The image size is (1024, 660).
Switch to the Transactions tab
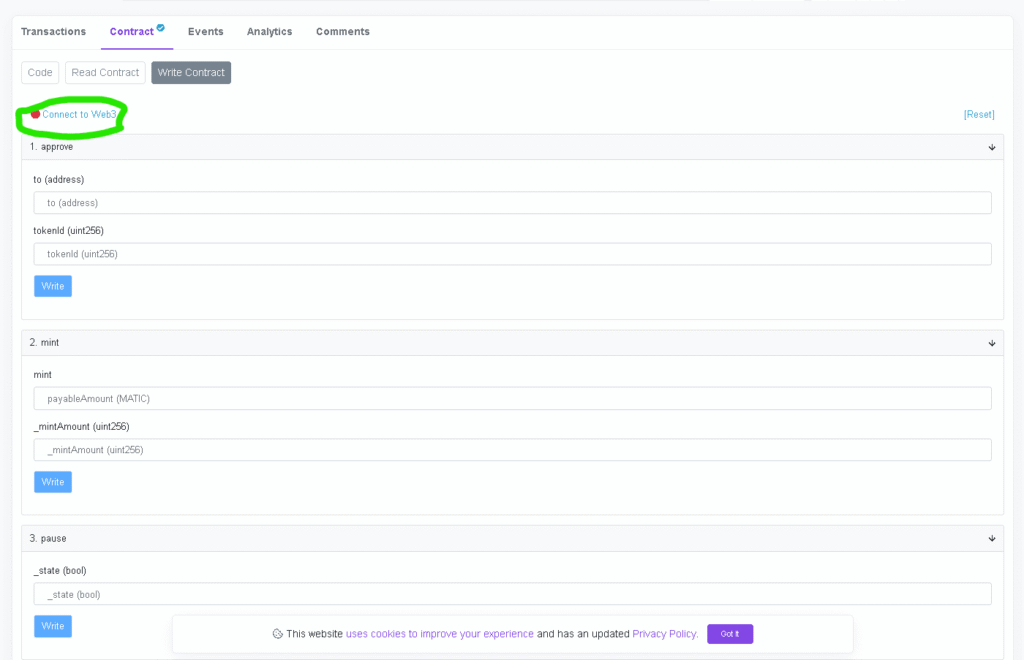(x=53, y=31)
